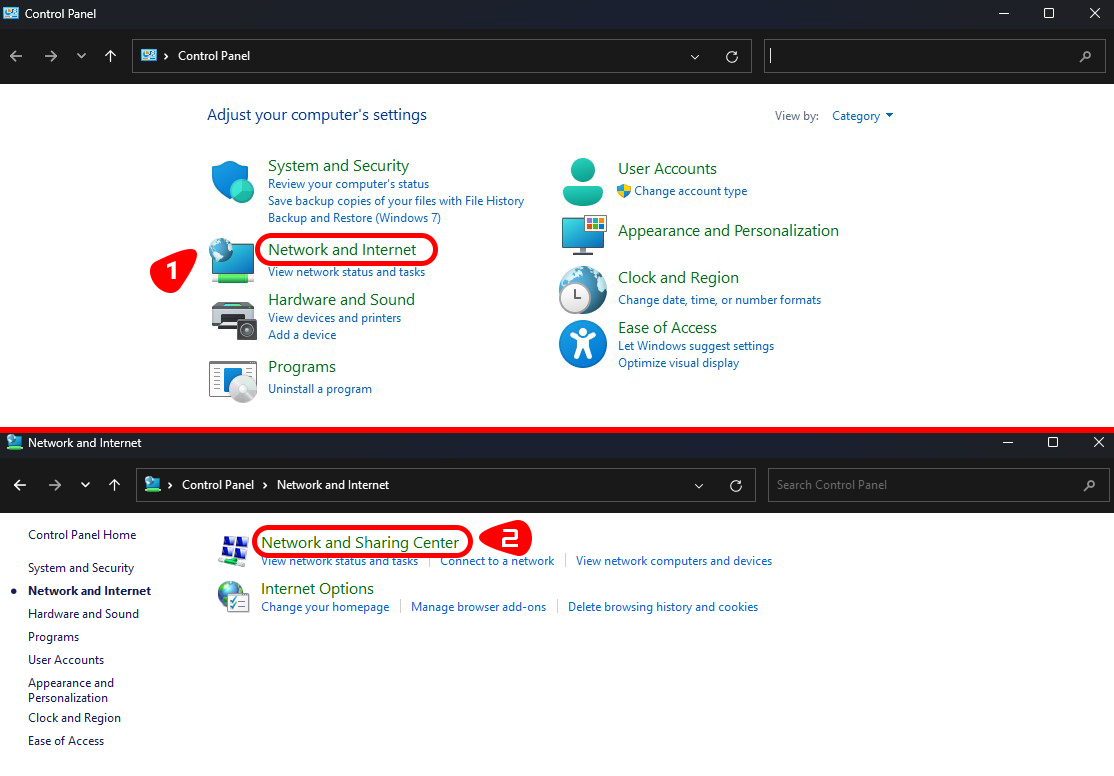Open Network and Sharing Center
This screenshot has height=776, width=1114.
(360, 542)
